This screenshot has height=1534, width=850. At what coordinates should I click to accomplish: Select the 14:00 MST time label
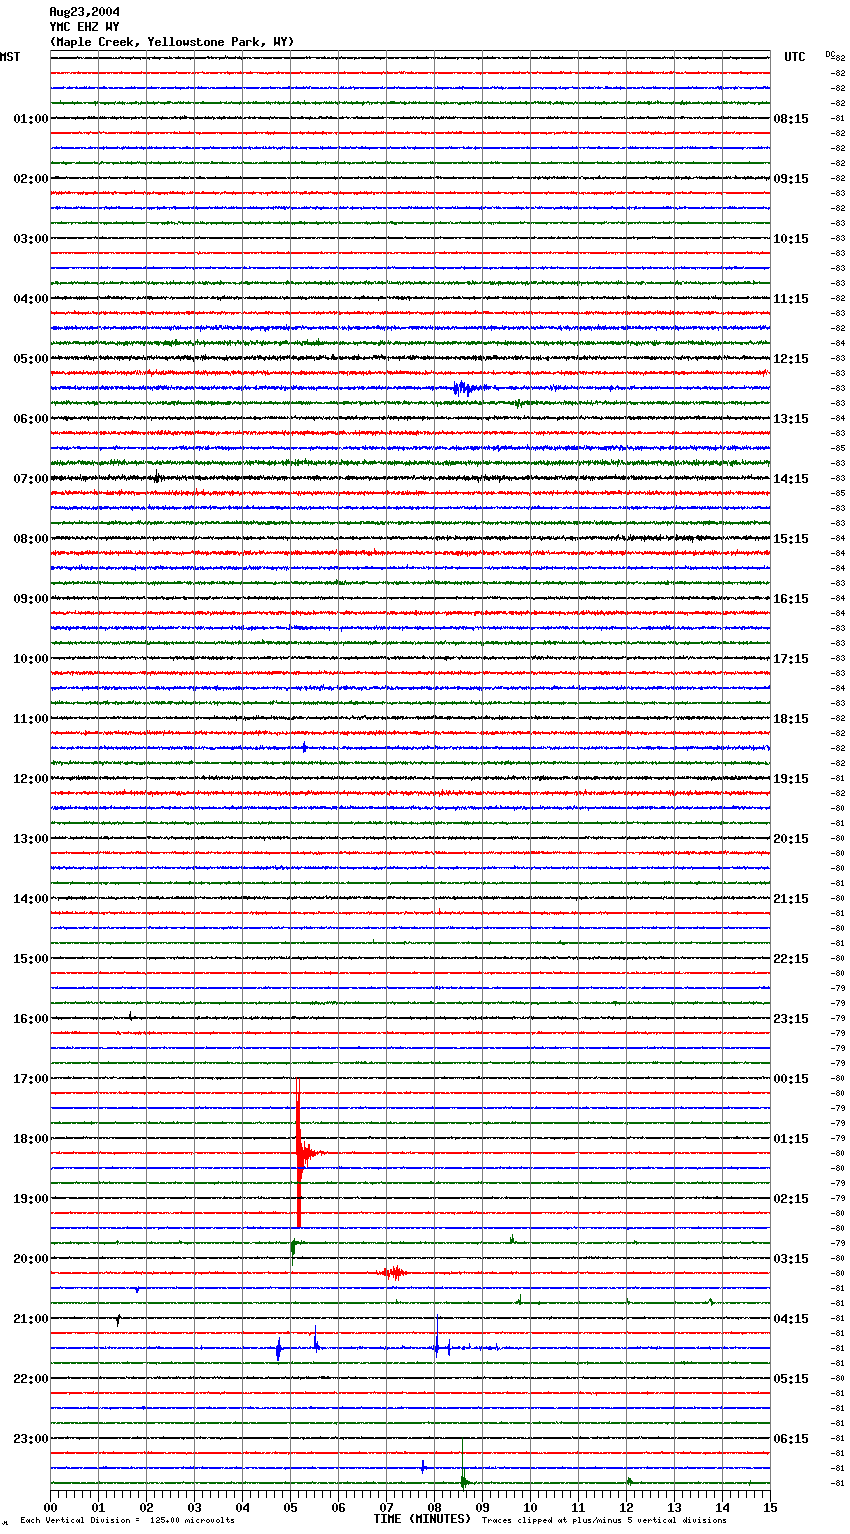(31, 899)
